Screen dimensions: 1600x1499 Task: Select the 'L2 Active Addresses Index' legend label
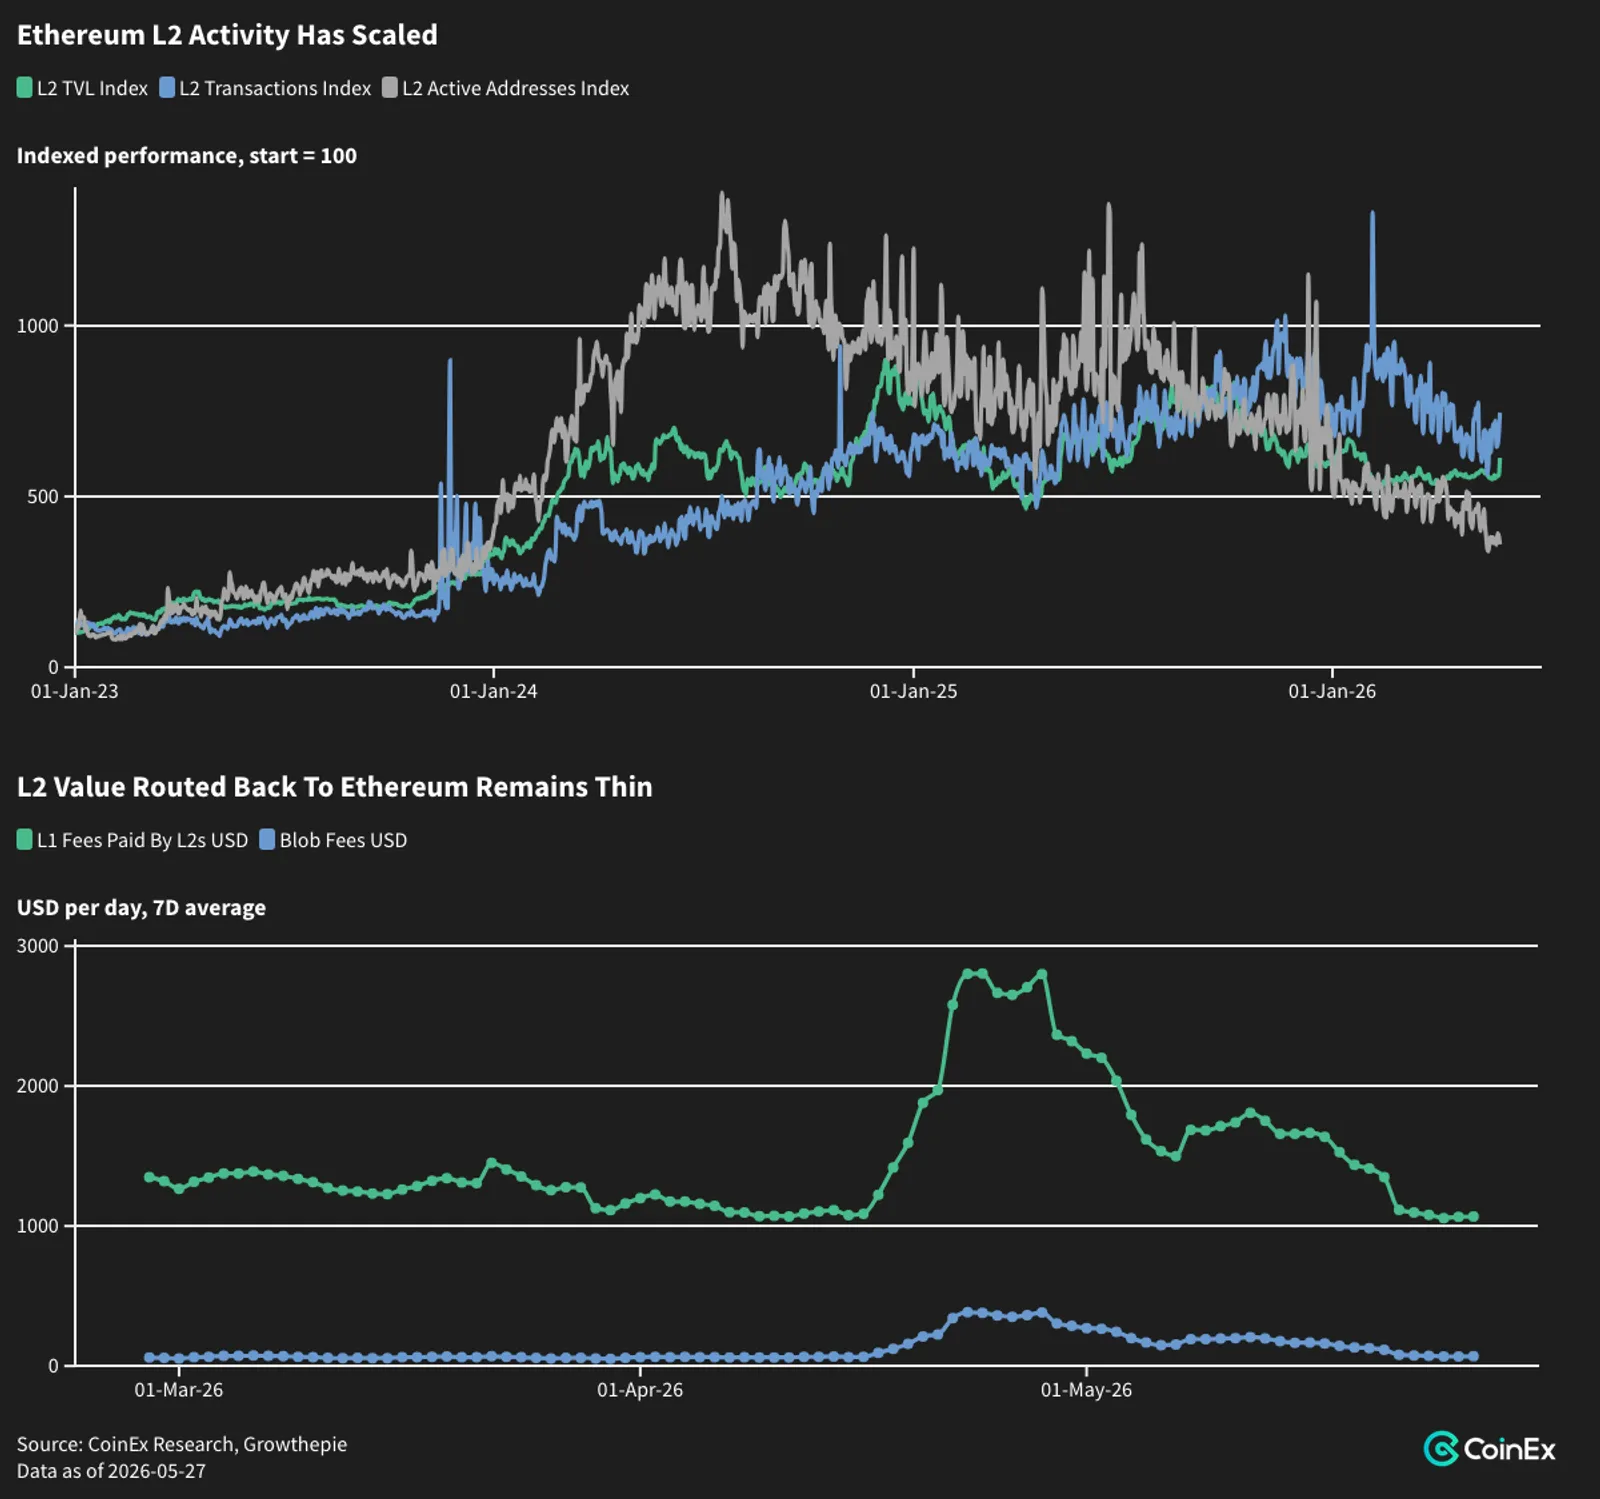pyautogui.click(x=515, y=88)
